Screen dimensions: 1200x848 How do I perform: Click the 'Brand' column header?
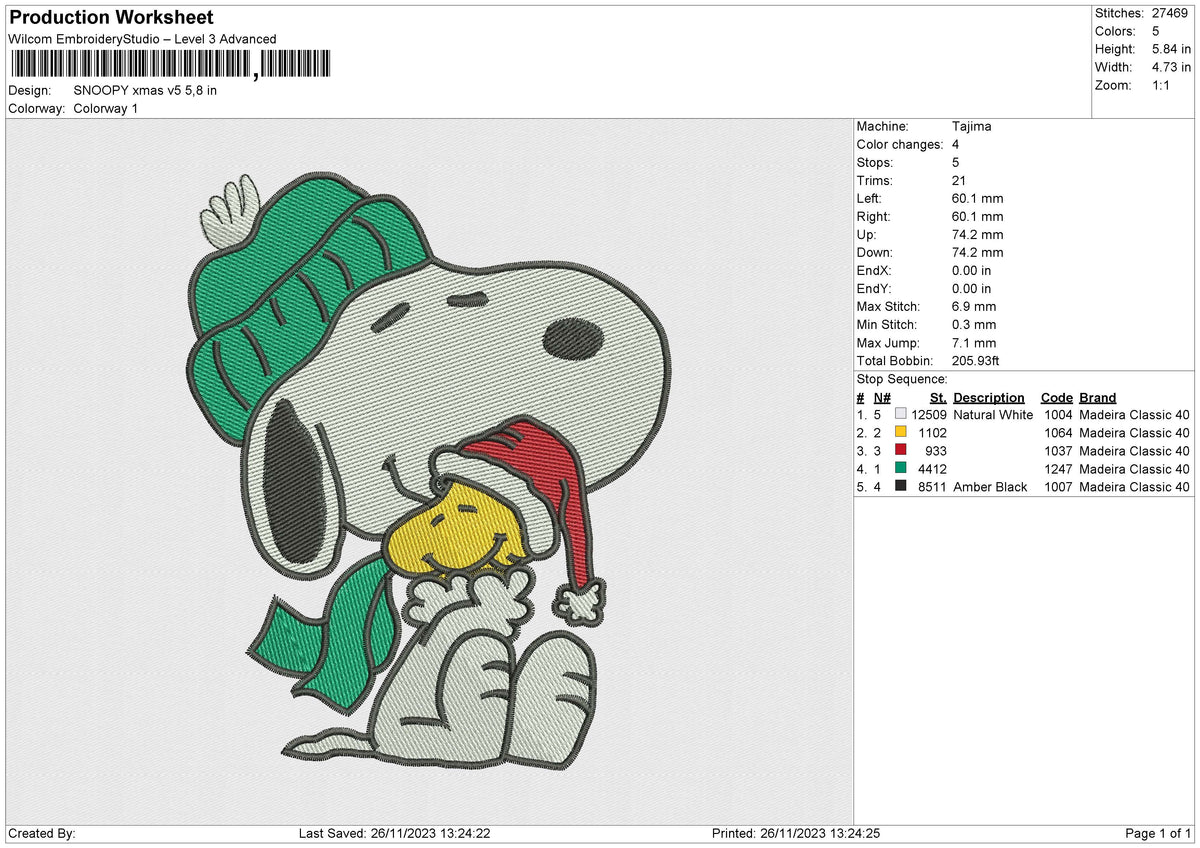point(1098,398)
